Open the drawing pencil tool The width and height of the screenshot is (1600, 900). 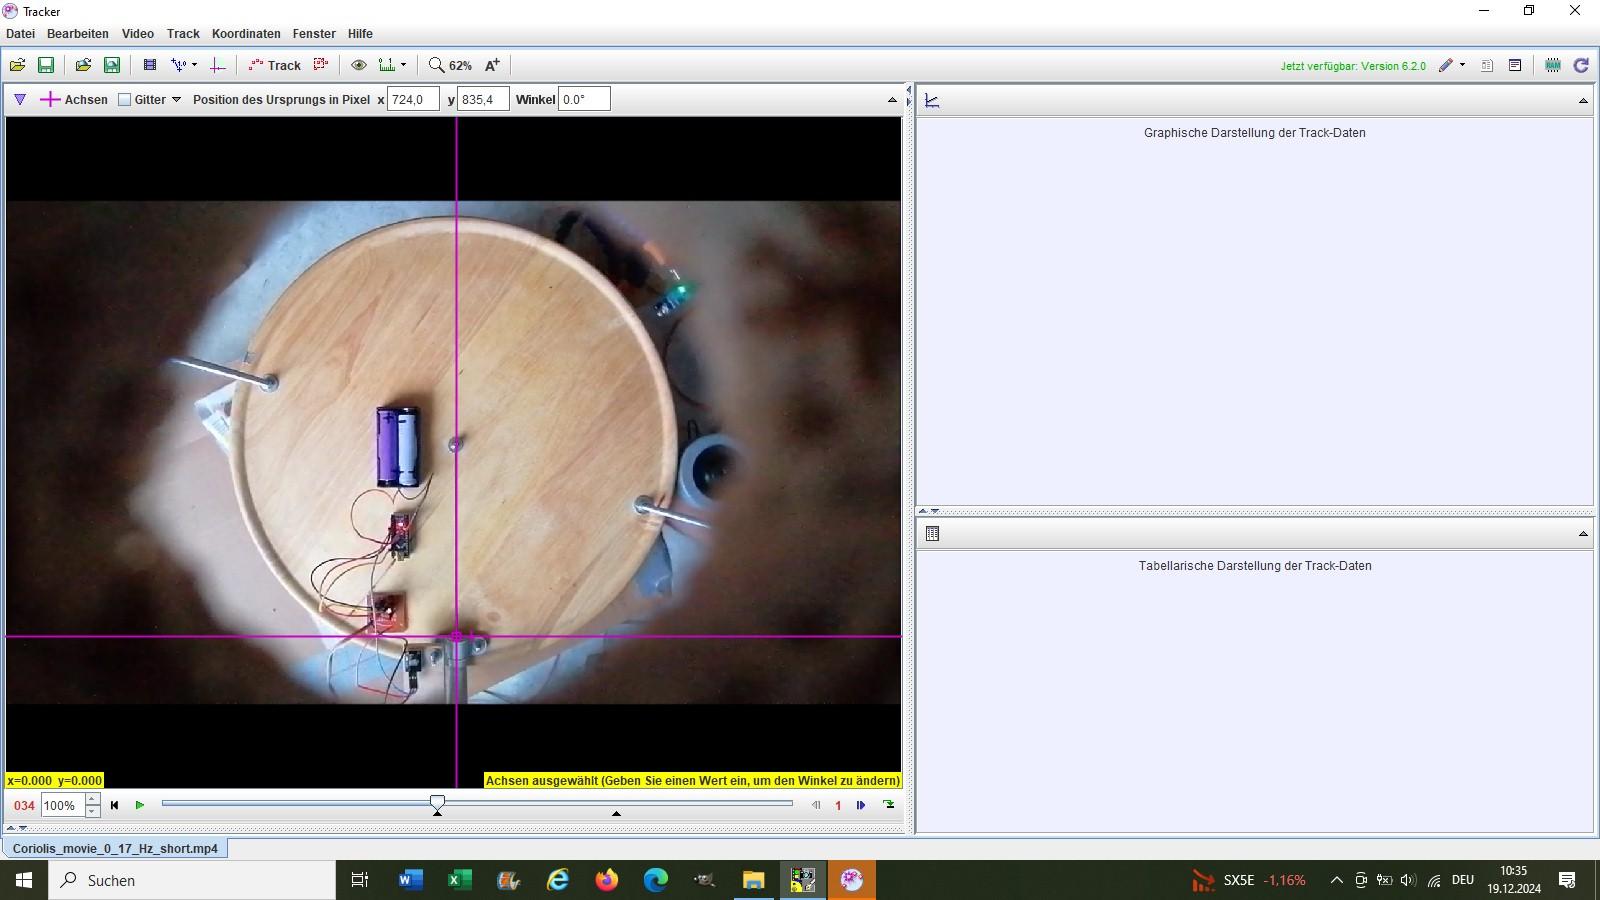1446,65
